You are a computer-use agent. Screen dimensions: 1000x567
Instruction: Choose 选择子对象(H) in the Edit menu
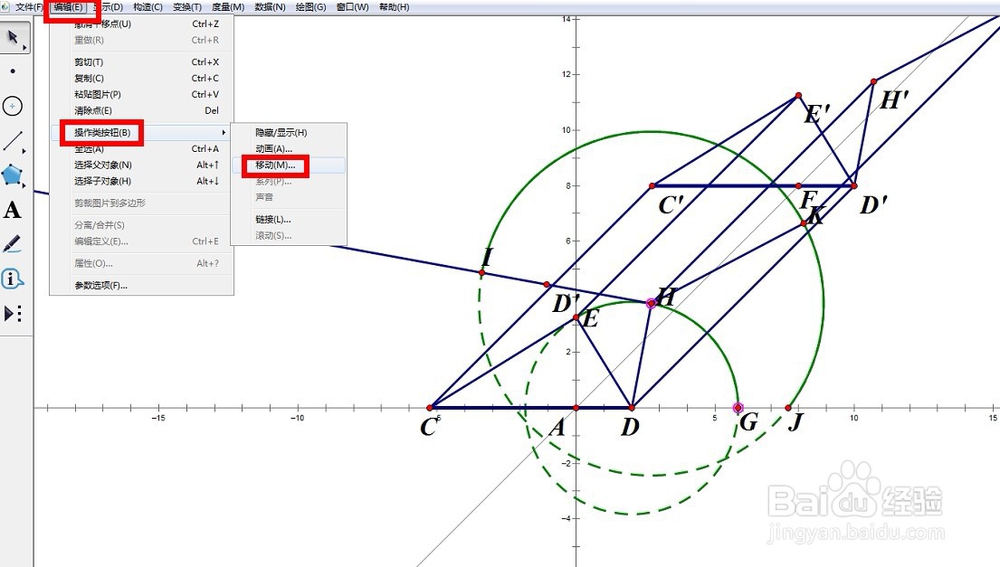point(142,181)
